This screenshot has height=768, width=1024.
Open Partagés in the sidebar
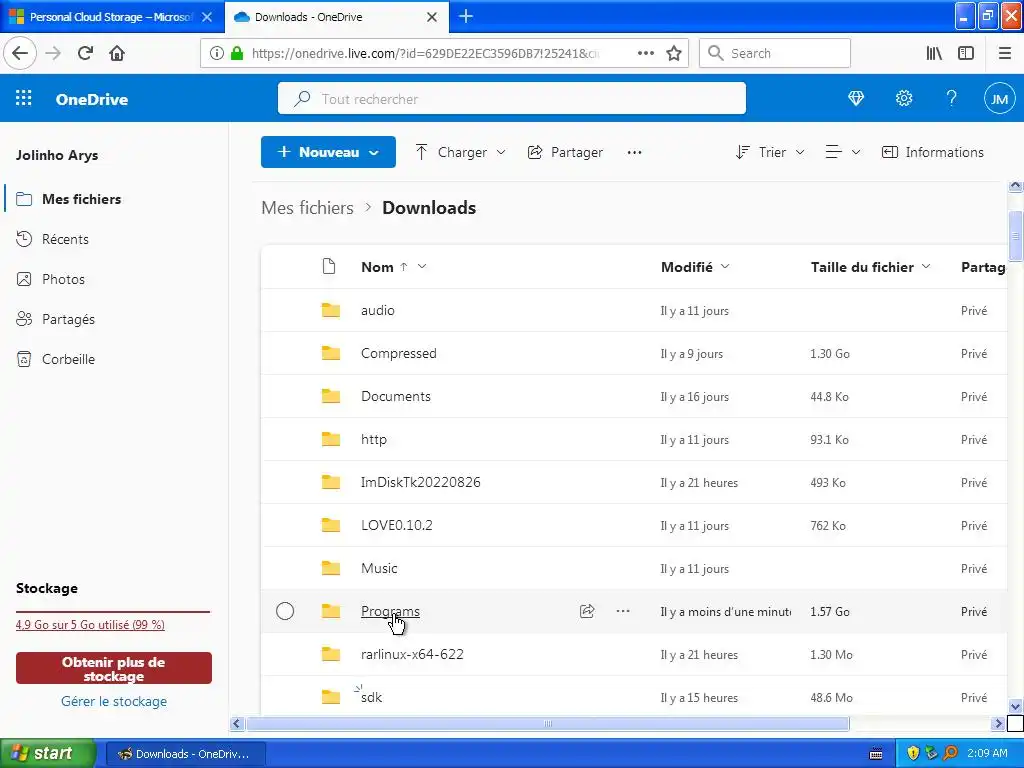coord(68,319)
